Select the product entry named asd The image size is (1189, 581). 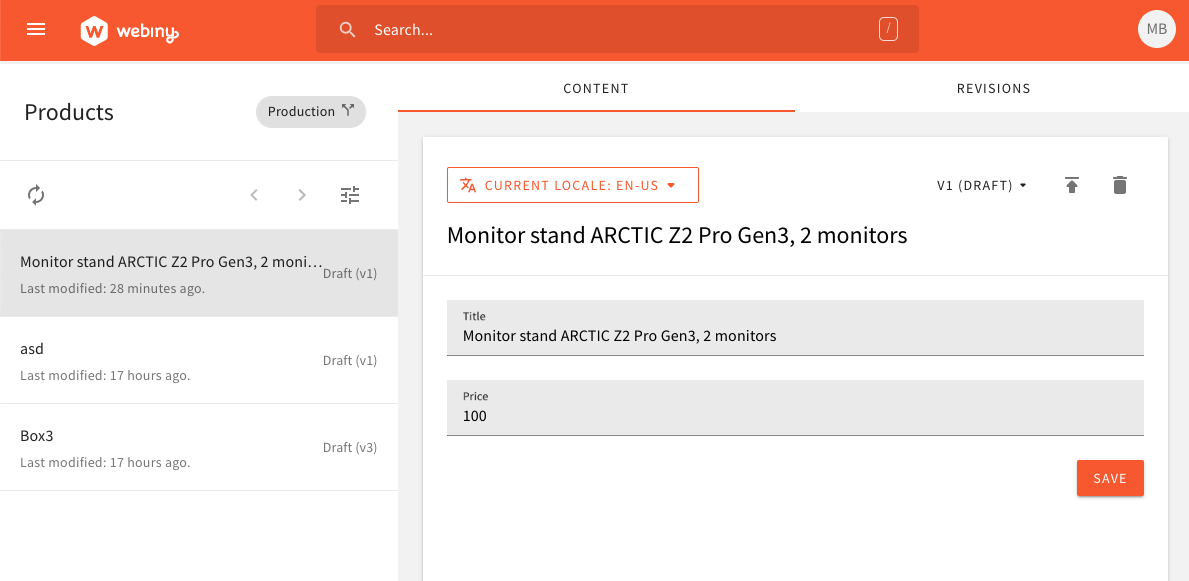[150, 360]
